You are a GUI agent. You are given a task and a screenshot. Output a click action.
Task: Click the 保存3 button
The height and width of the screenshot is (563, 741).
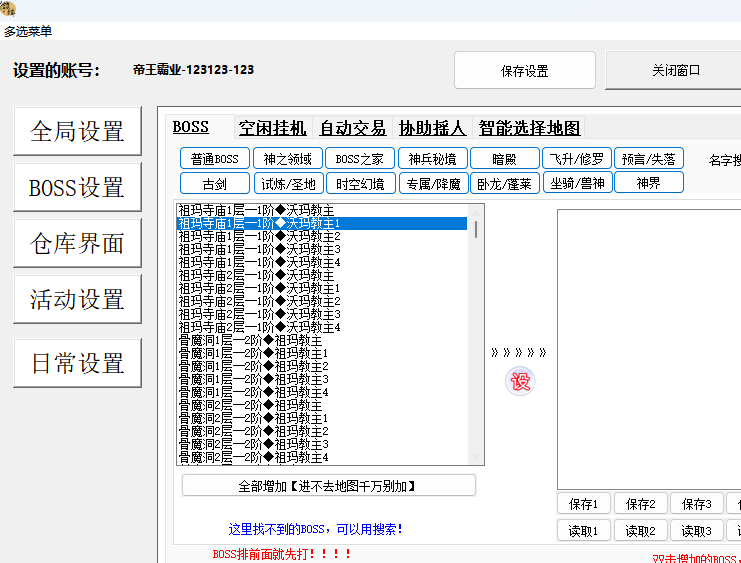[x=697, y=504]
